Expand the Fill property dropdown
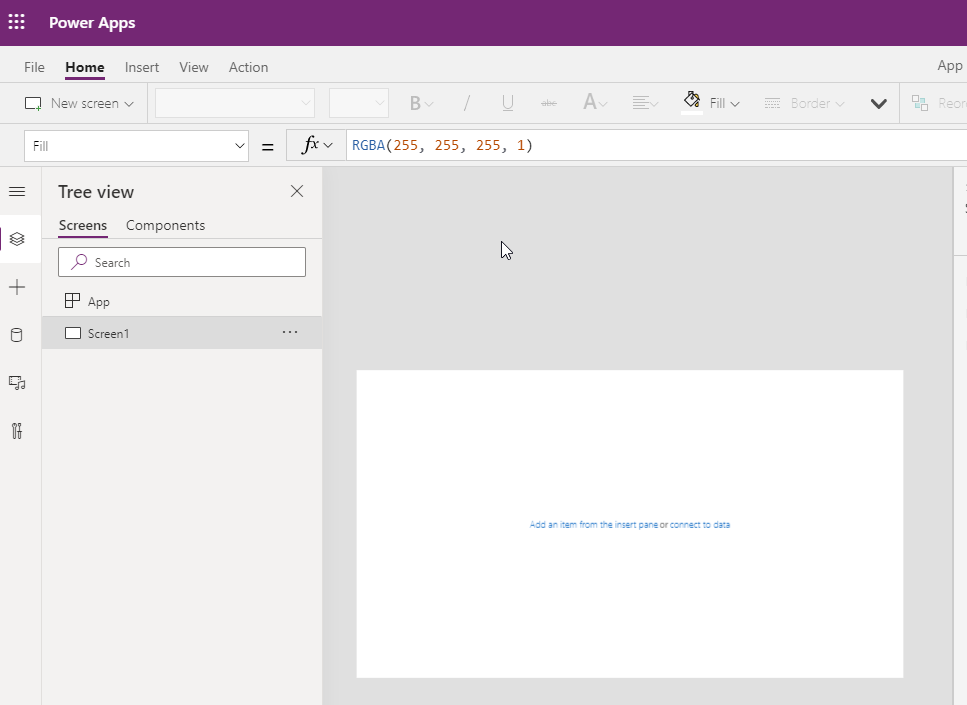This screenshot has width=967, height=705. pos(240,146)
